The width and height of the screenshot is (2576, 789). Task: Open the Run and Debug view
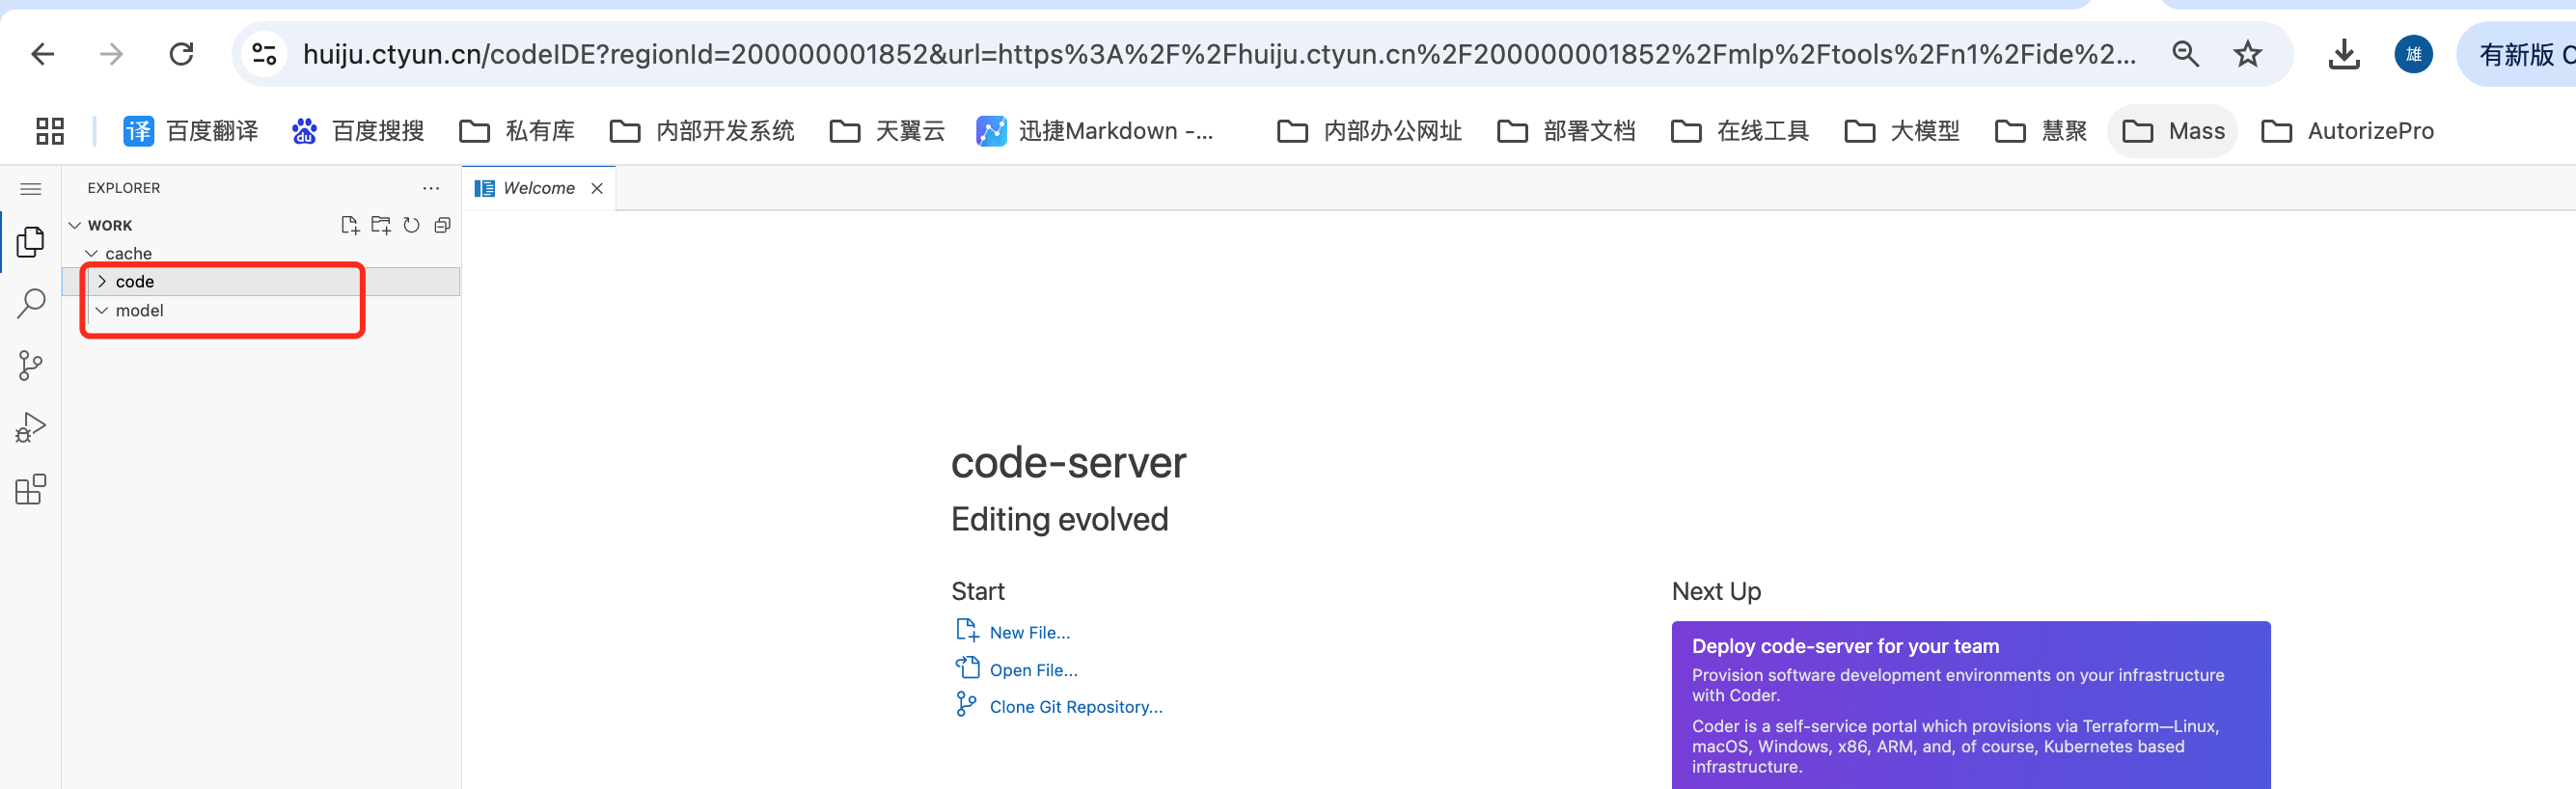pyautogui.click(x=31, y=428)
